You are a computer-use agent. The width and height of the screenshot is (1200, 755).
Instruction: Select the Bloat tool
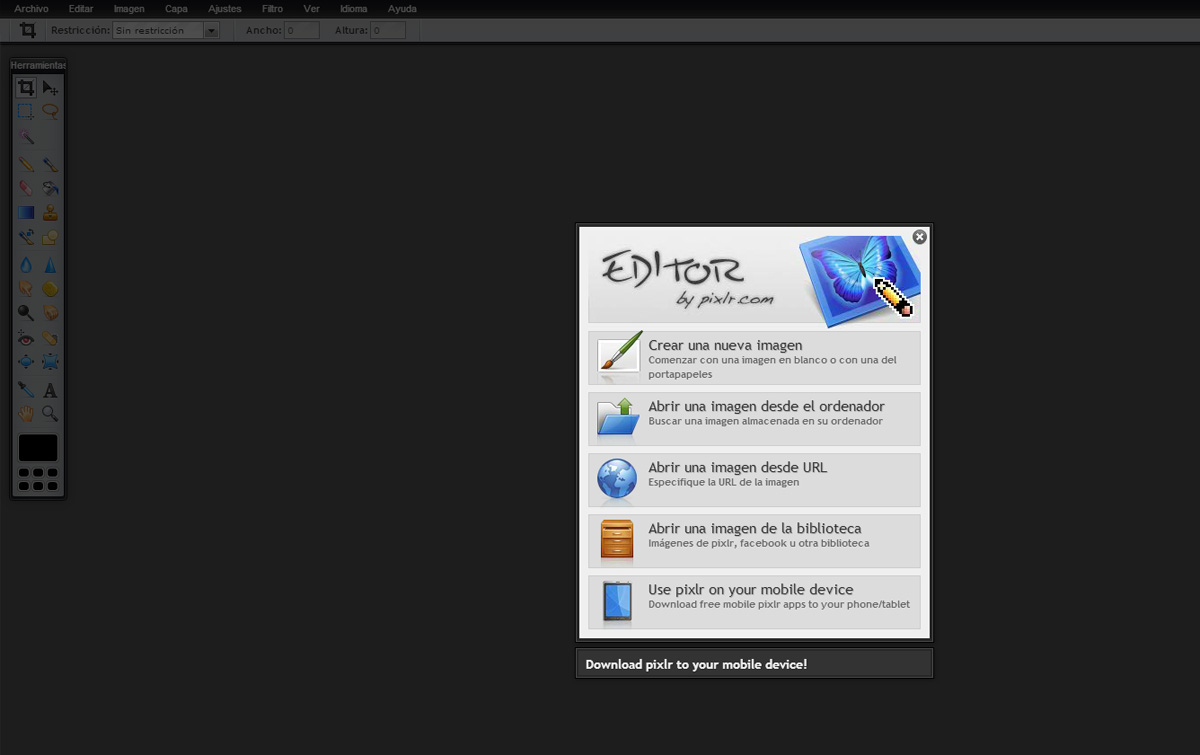point(26,362)
